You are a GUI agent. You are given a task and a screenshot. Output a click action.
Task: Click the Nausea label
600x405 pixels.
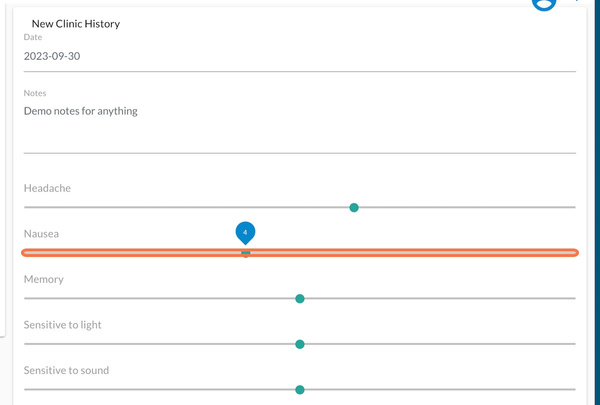click(x=41, y=234)
